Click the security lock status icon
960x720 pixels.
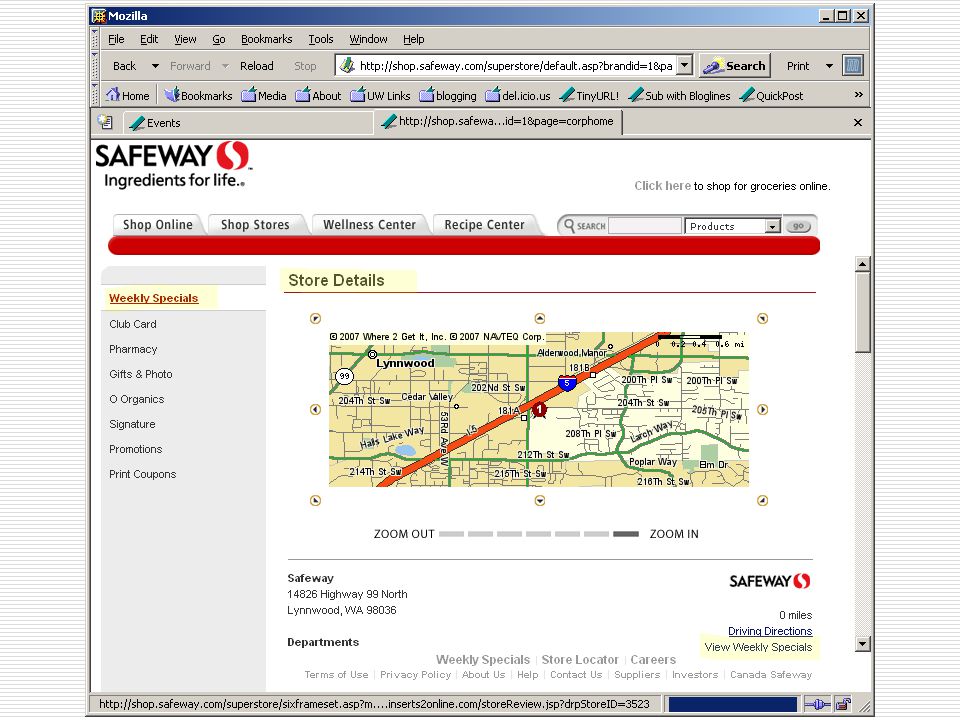843,704
